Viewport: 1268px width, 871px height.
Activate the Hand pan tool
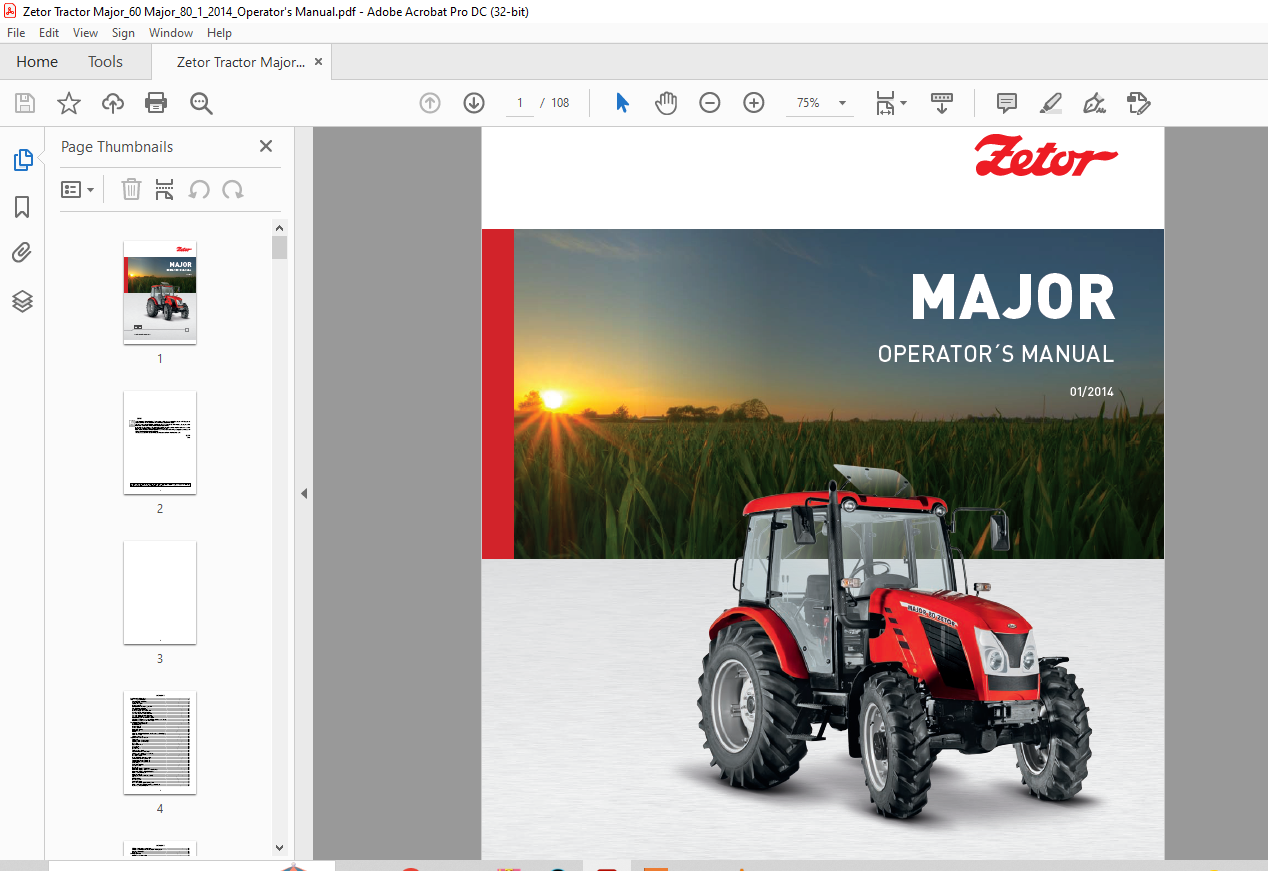tap(666, 103)
